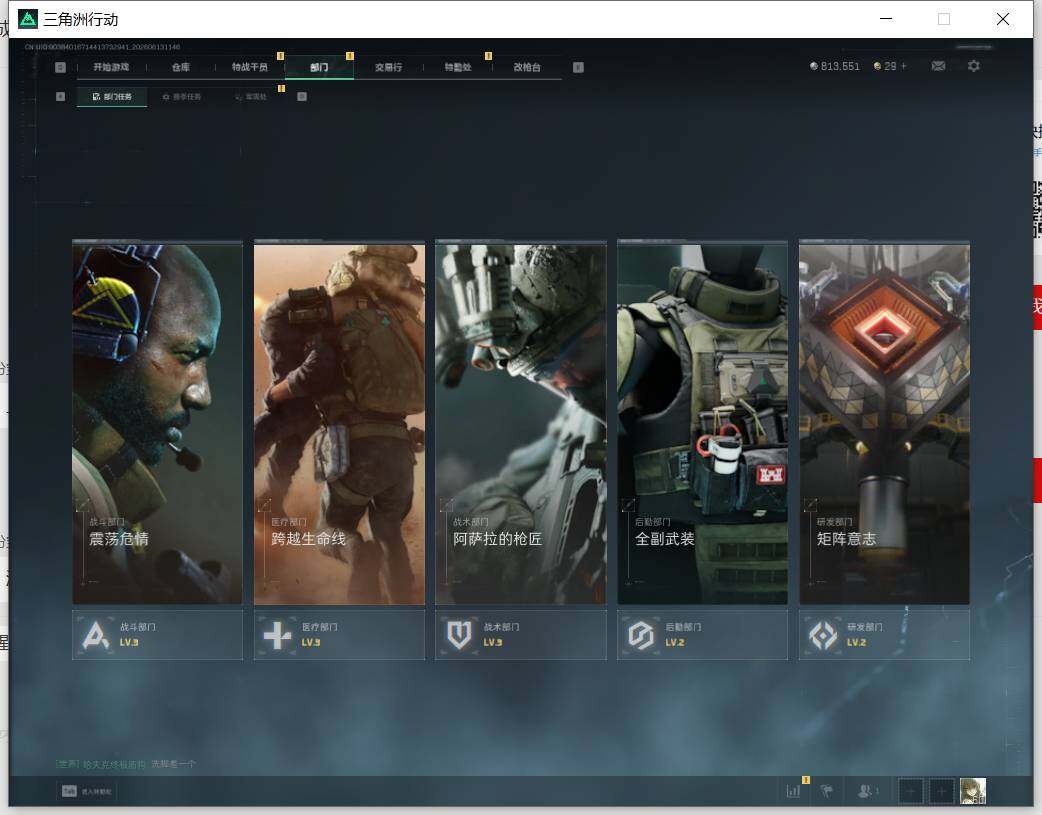Click the plus next to 29 currency
Viewport: 1042px width, 815px height.
pyautogui.click(x=904, y=66)
